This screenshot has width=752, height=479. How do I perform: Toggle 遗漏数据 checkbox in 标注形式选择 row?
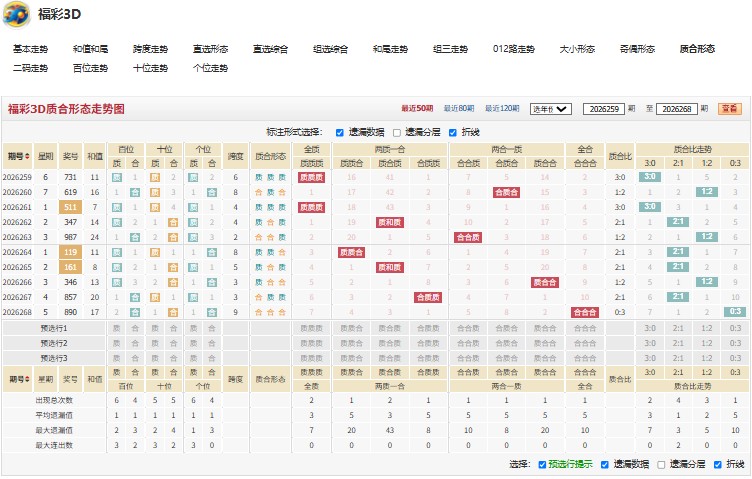(x=340, y=133)
